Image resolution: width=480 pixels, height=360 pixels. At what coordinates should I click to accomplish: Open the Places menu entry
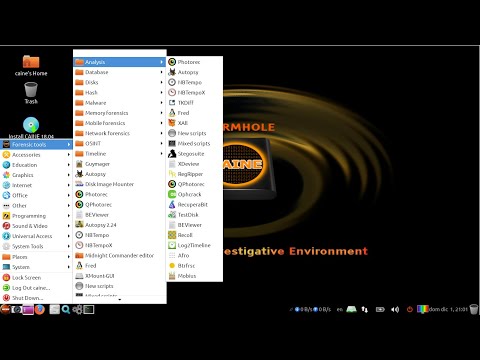pyautogui.click(x=36, y=257)
